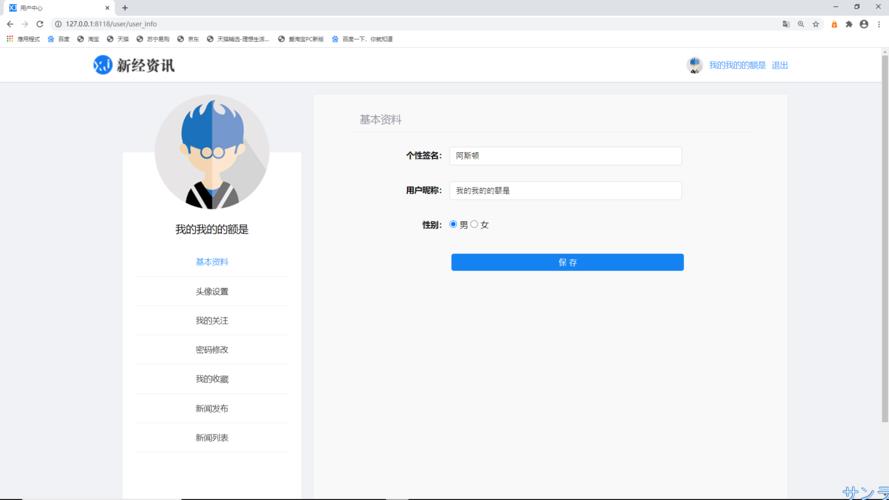Open the 天猫 bookmark
Screen dimensions: 889x500
click(118, 39)
